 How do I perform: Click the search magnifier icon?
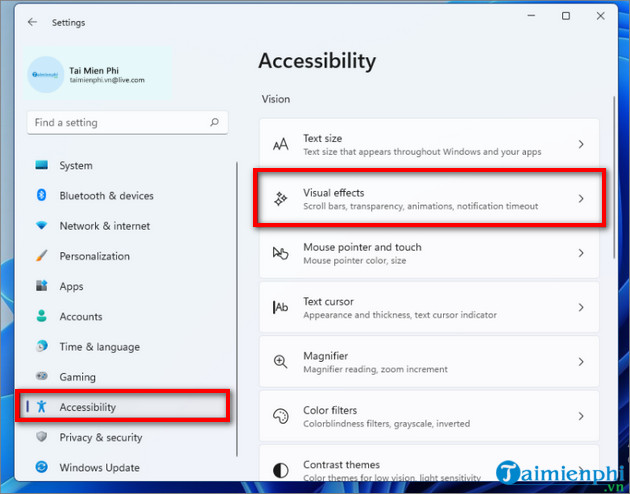point(215,122)
